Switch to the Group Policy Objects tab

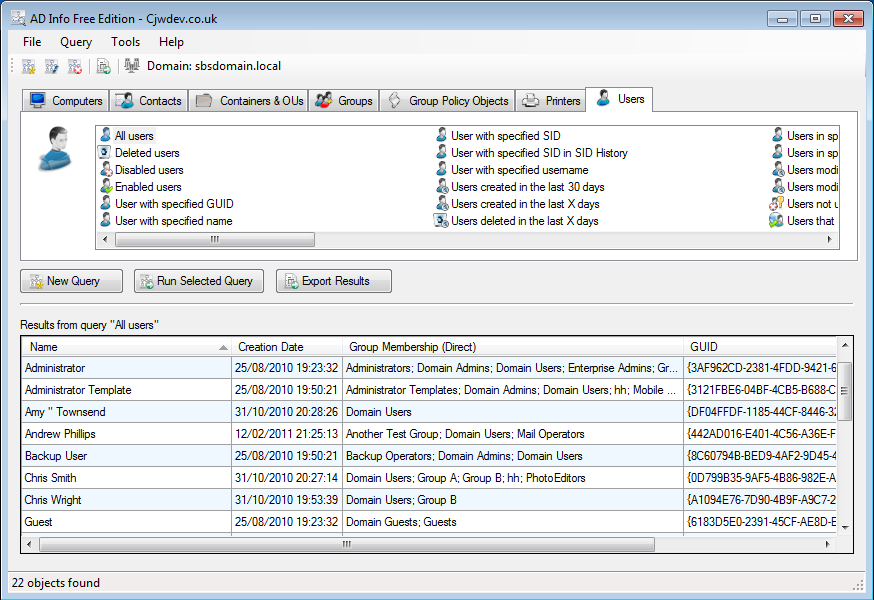[x=448, y=101]
